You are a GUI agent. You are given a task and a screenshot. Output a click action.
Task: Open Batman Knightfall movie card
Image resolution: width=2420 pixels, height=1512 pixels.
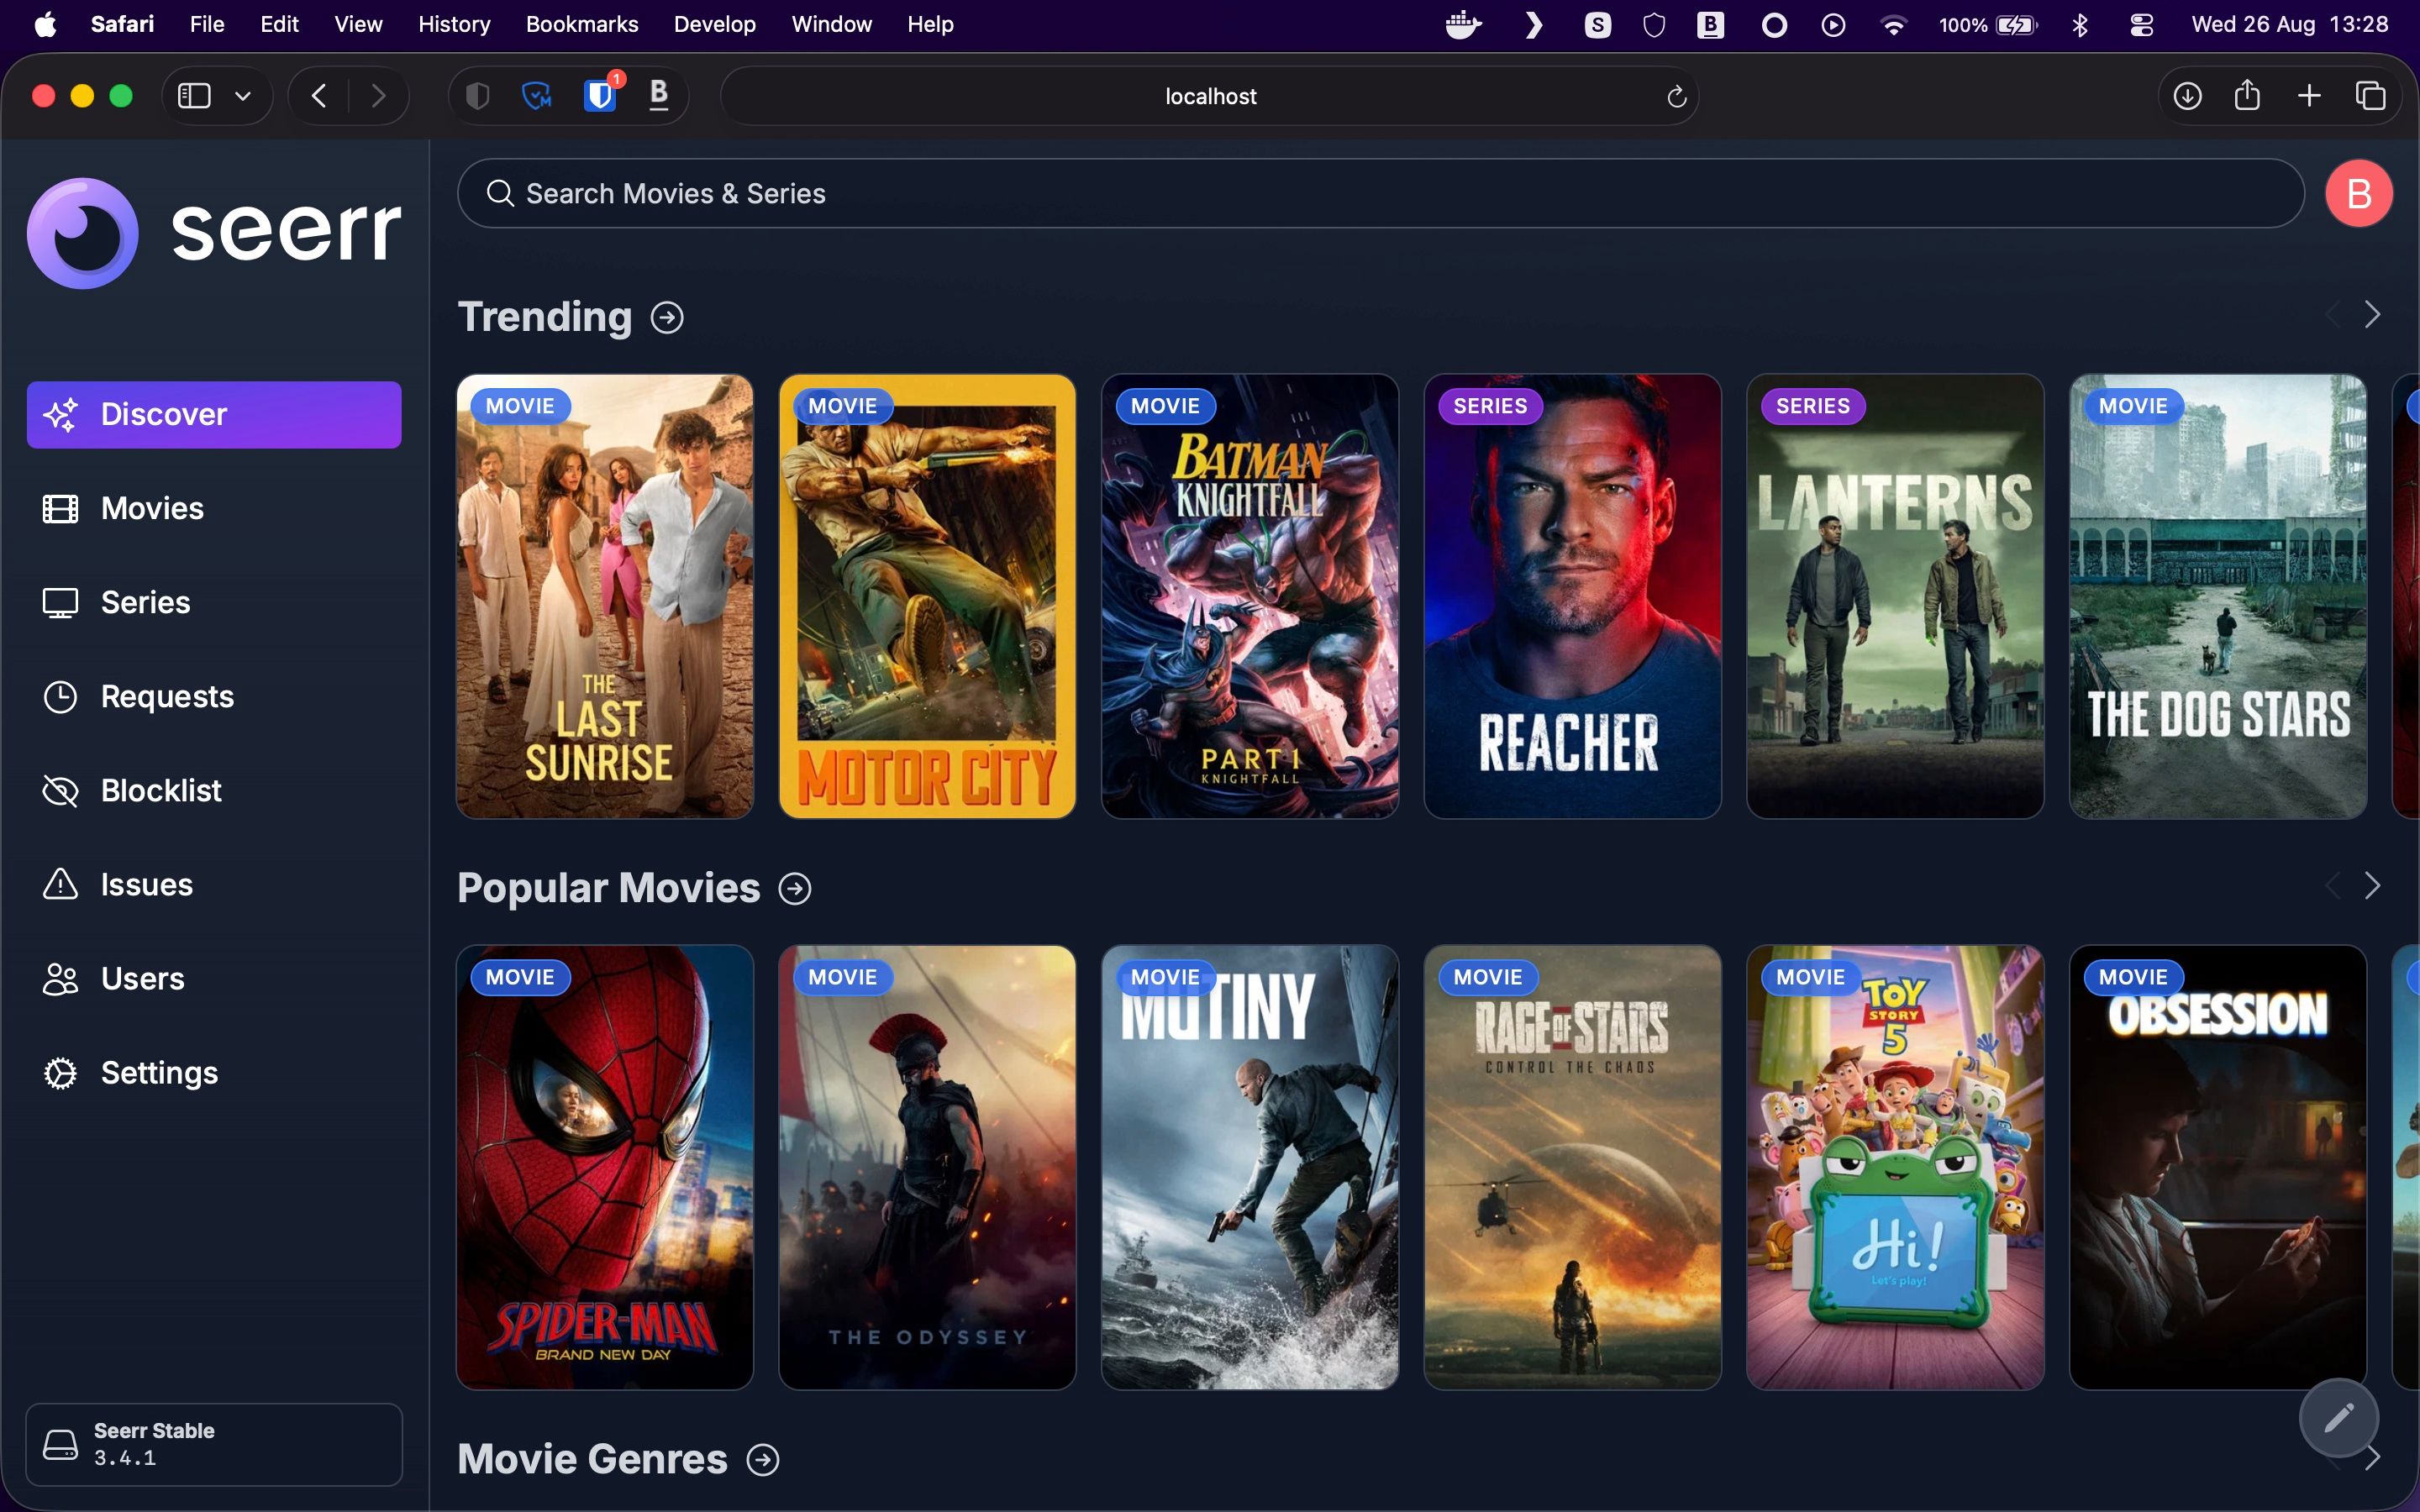tap(1250, 596)
